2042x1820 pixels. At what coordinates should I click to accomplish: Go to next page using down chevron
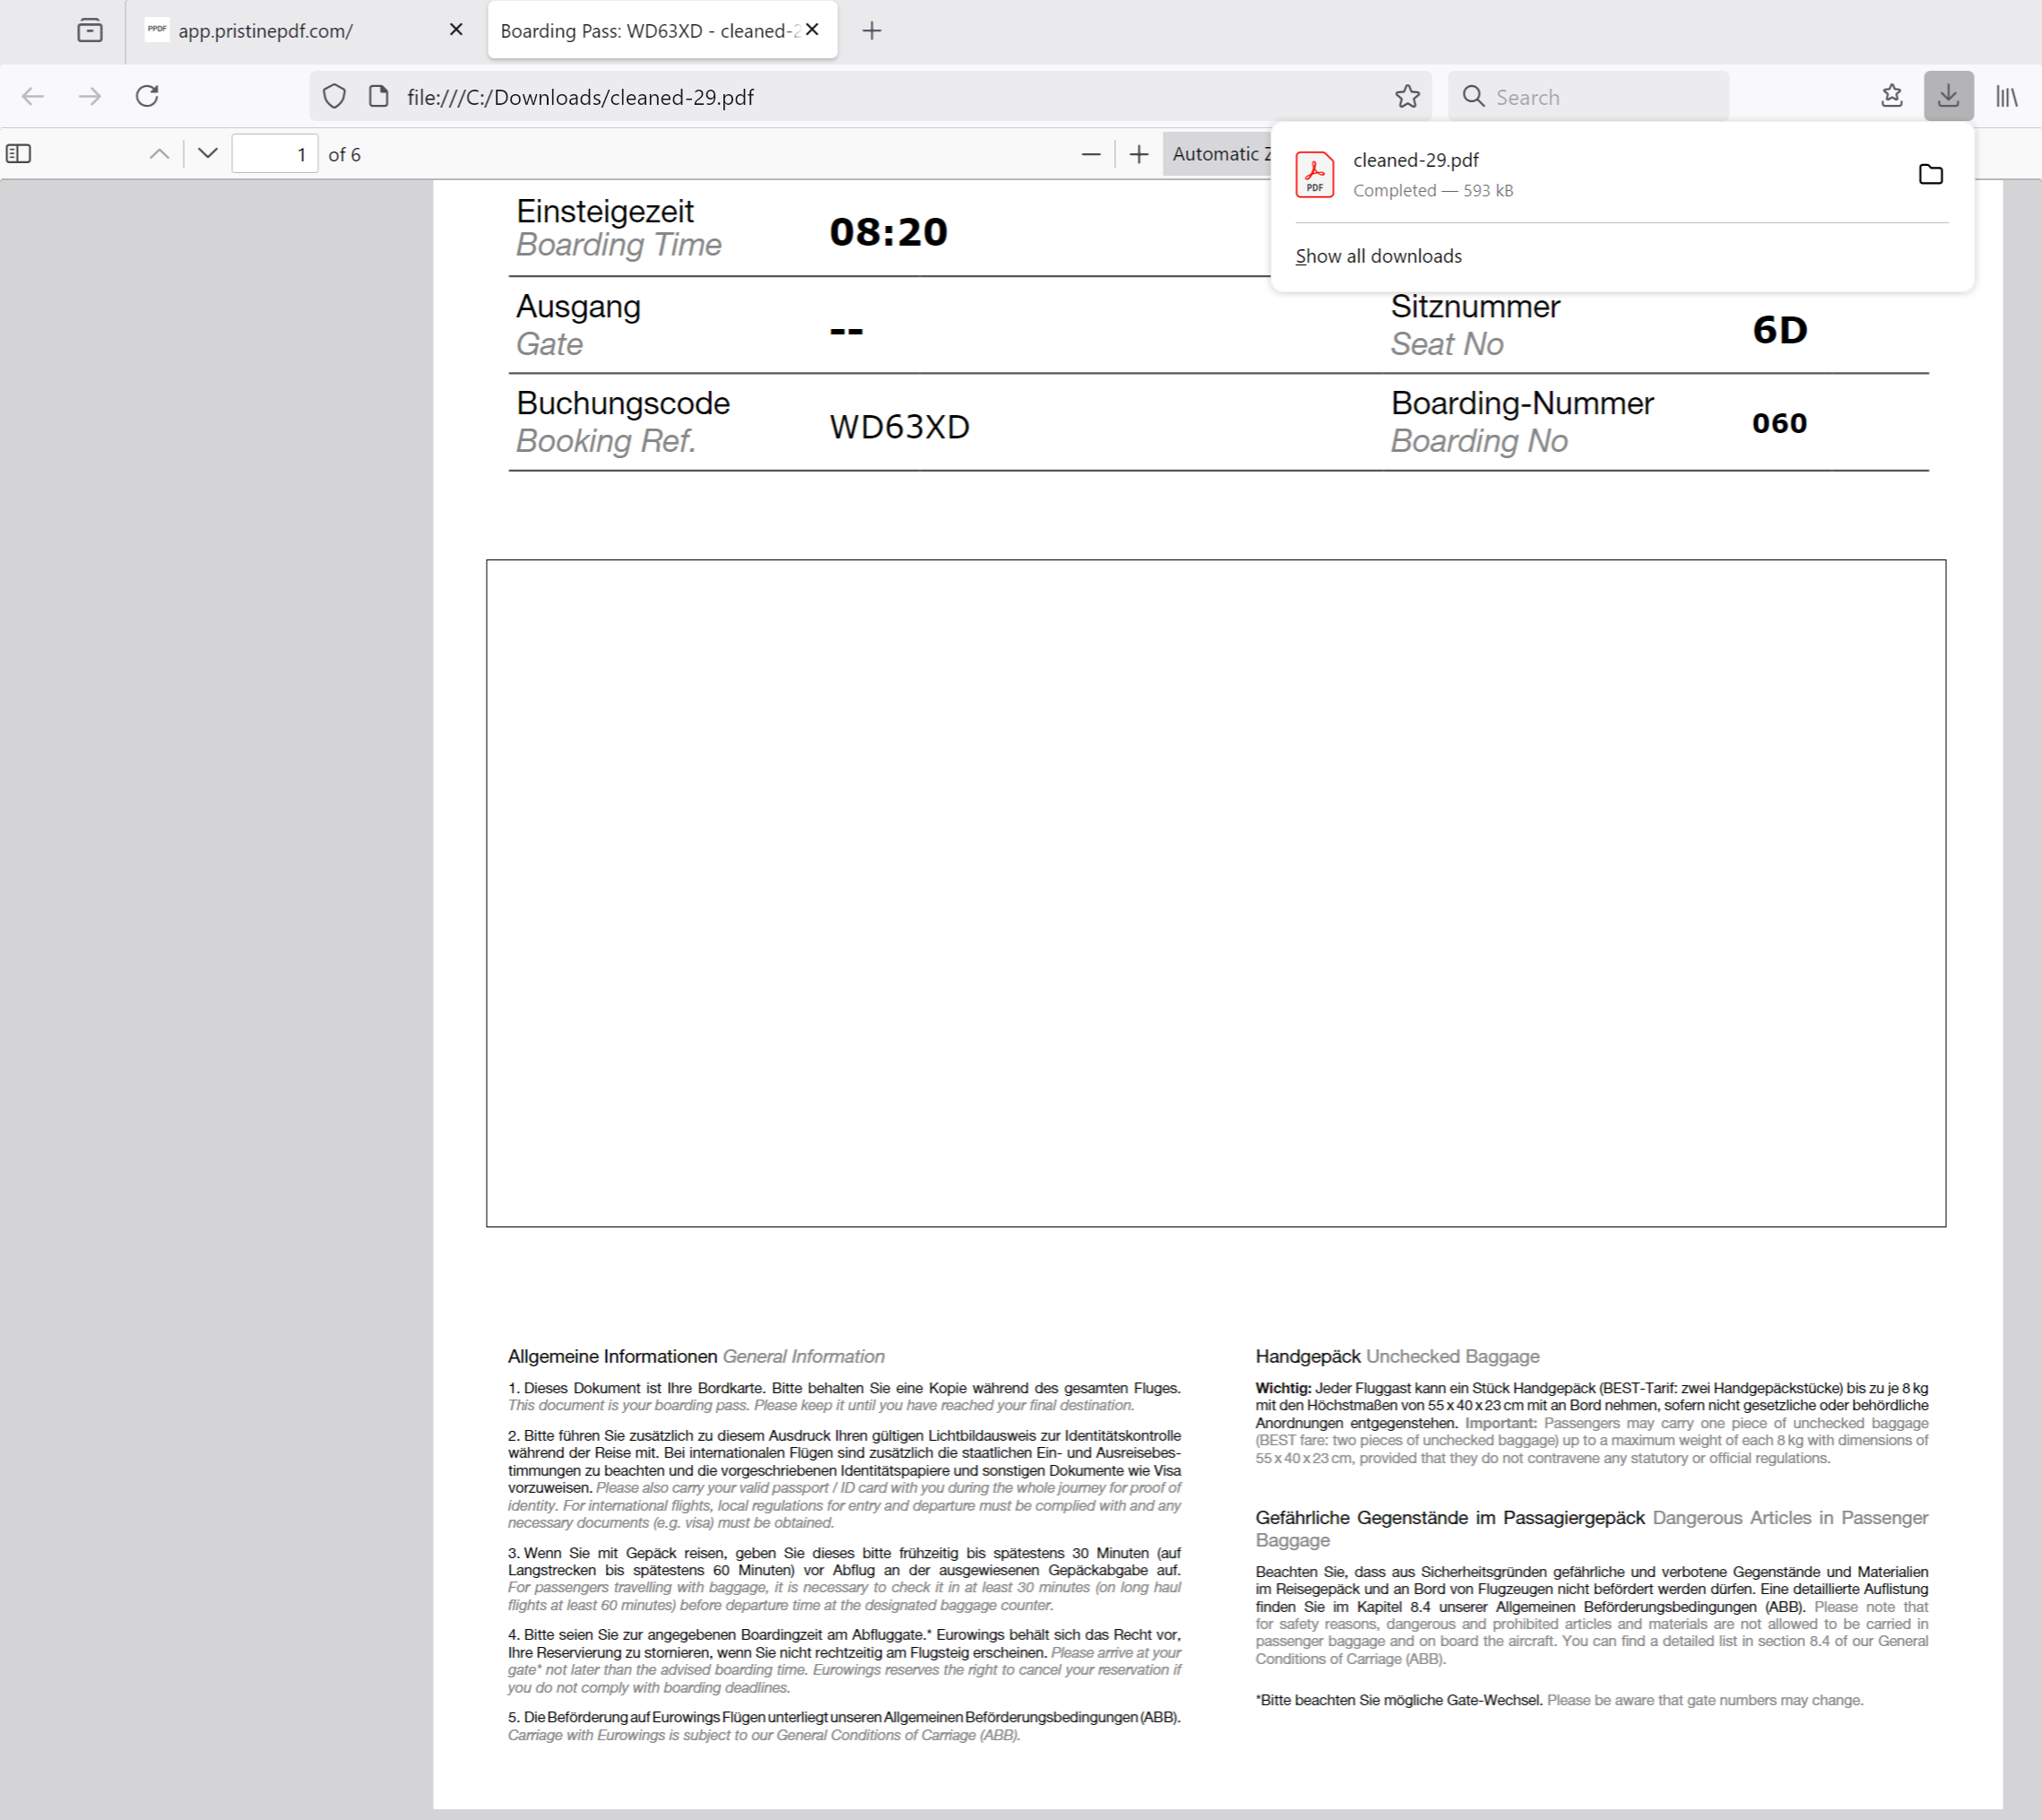pyautogui.click(x=207, y=153)
